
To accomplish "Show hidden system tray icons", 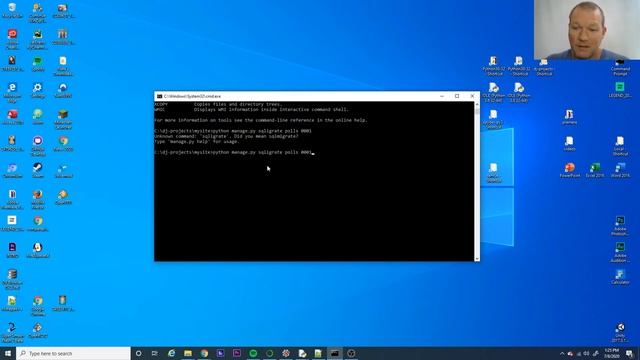I will point(562,353).
